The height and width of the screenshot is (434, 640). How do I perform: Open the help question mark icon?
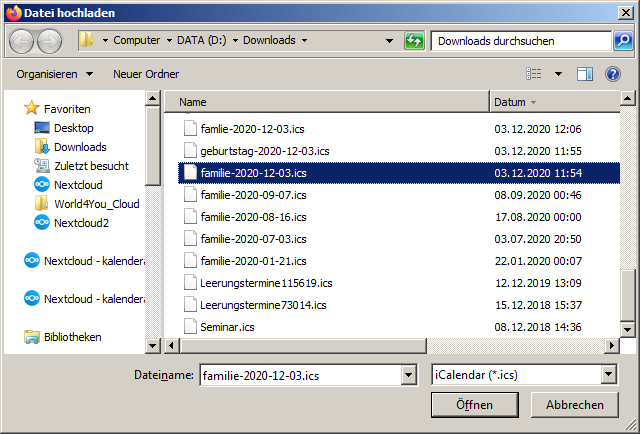[613, 74]
